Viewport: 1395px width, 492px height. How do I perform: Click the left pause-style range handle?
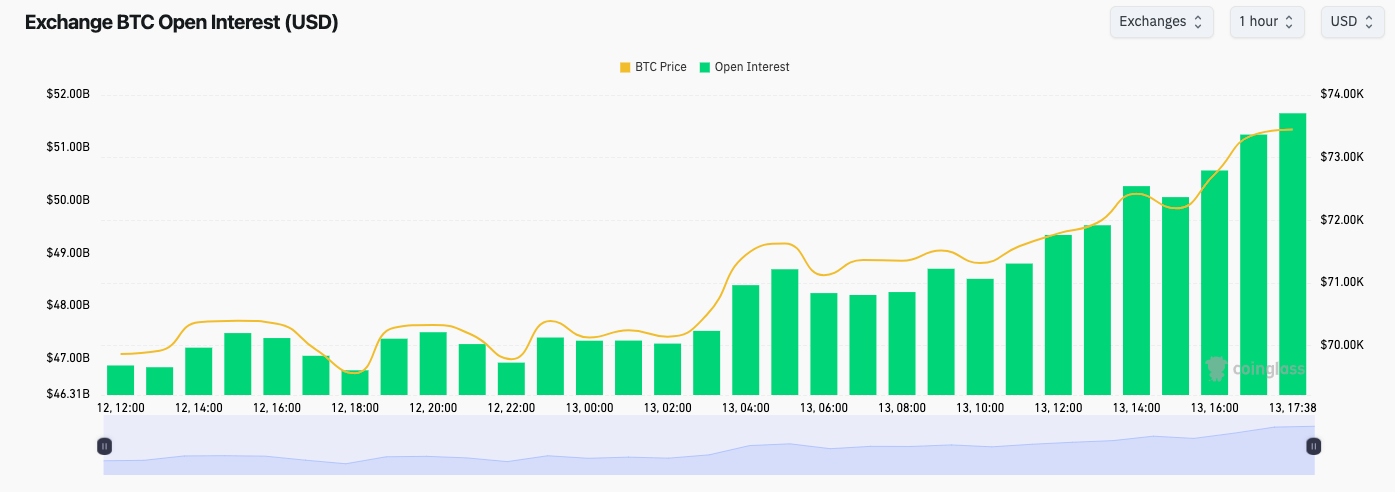tap(104, 446)
